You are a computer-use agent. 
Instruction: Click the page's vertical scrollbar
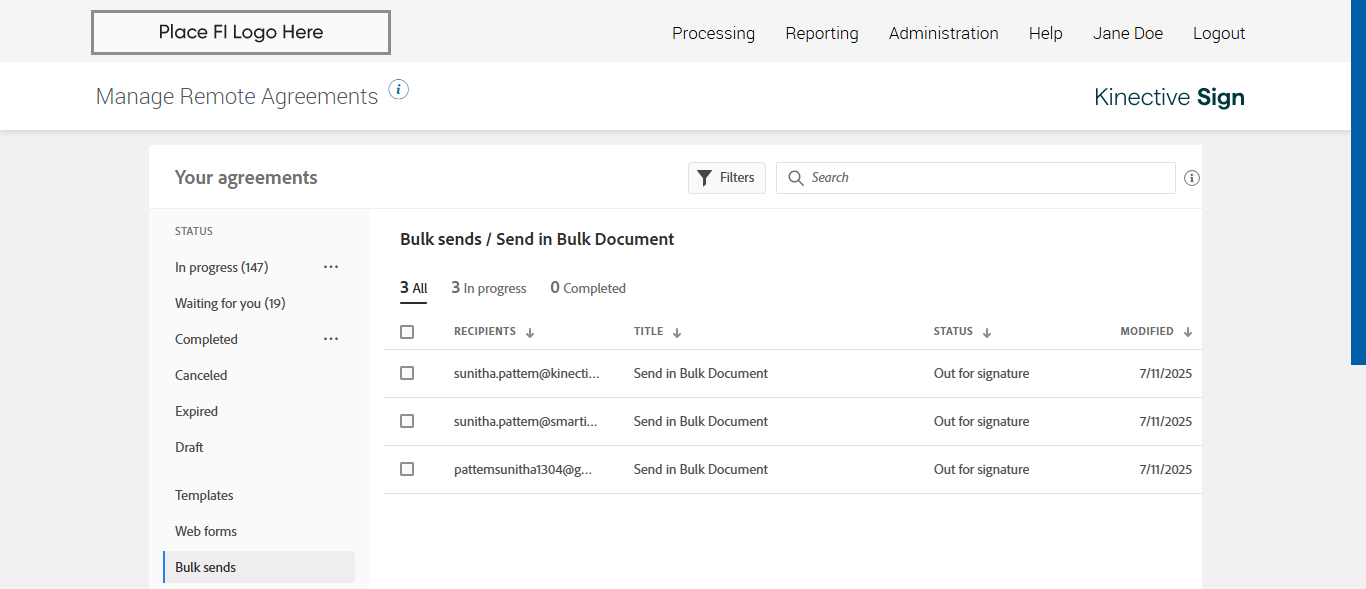coord(1358,180)
